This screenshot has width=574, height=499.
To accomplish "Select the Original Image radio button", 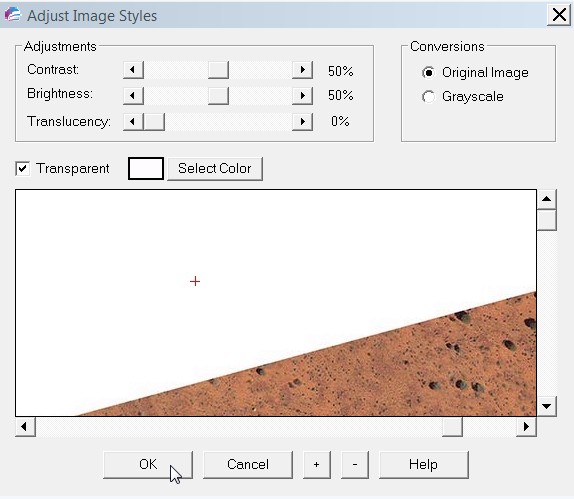I will (x=428, y=72).
